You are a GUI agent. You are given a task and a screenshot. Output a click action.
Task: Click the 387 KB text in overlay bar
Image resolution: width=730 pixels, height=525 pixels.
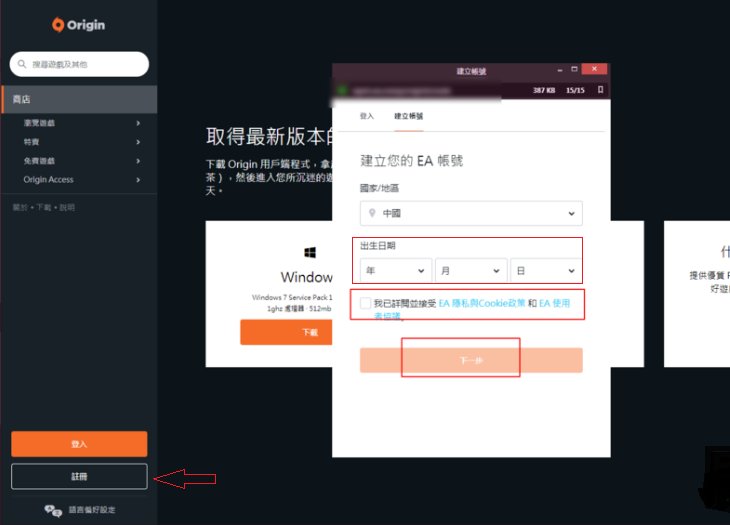[x=544, y=90]
